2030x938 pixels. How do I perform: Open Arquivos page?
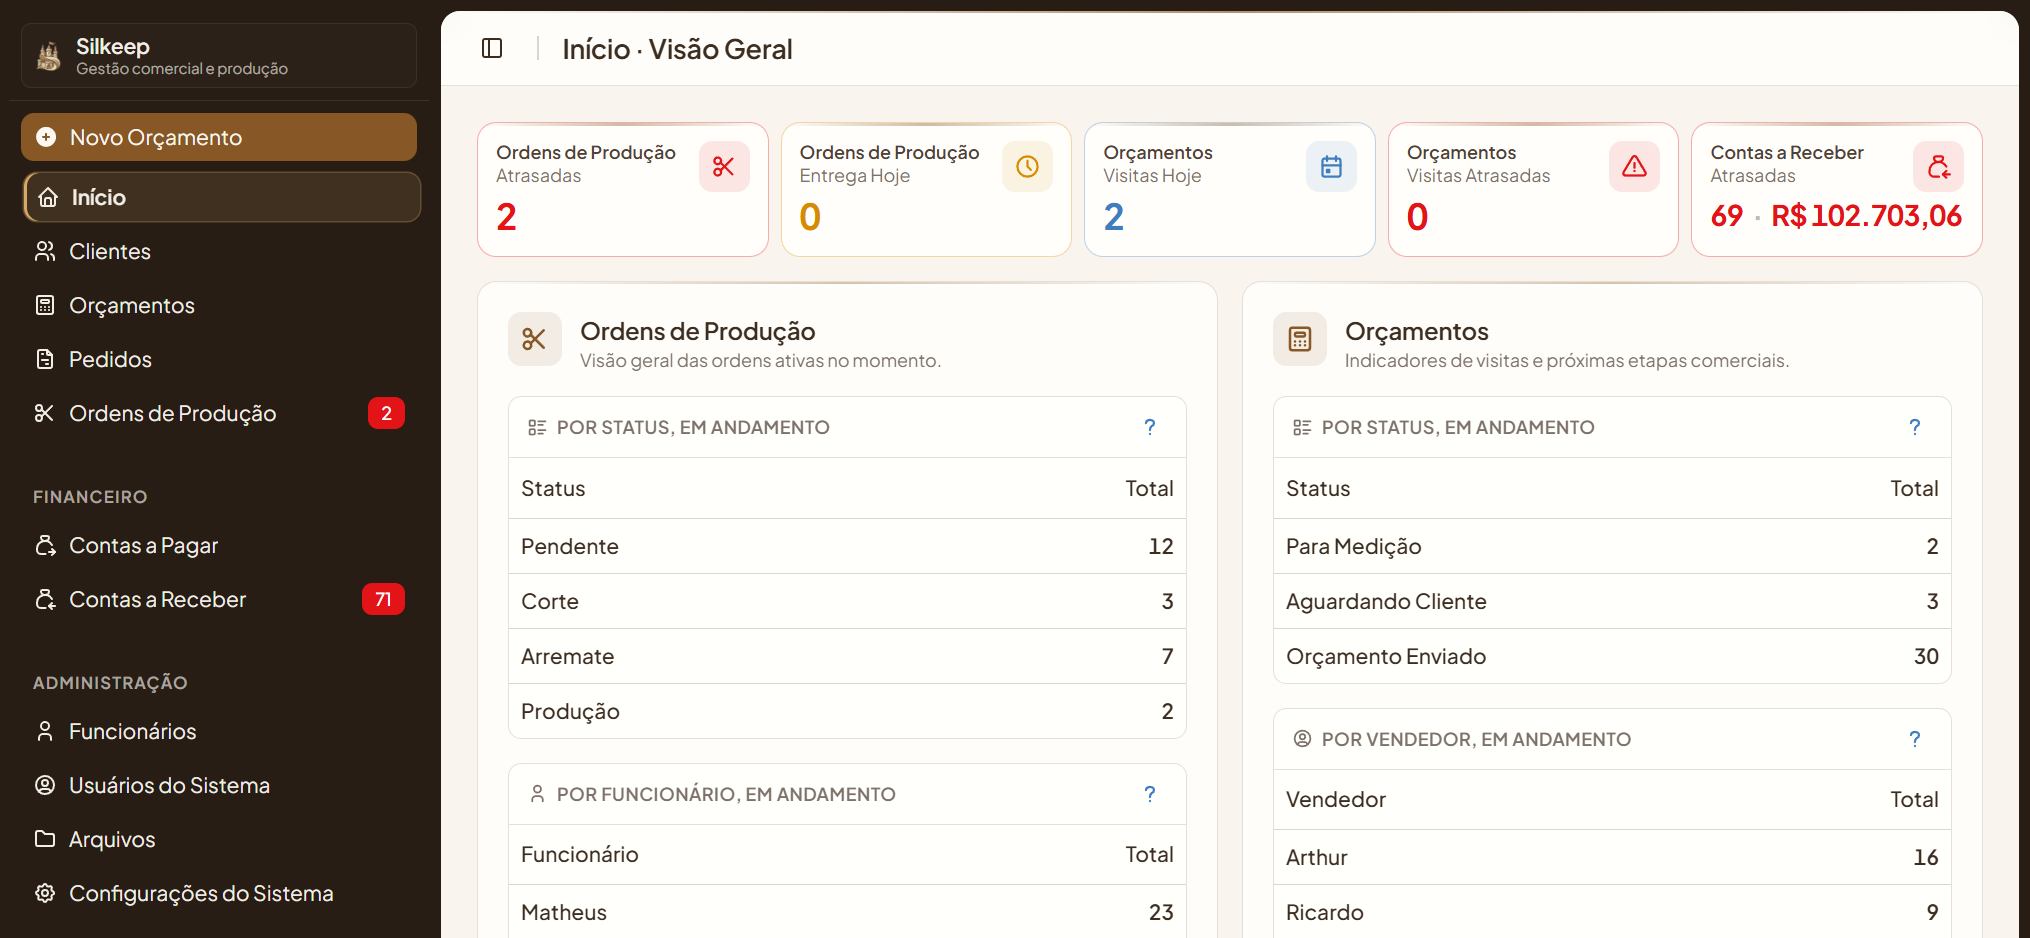pyautogui.click(x=219, y=839)
